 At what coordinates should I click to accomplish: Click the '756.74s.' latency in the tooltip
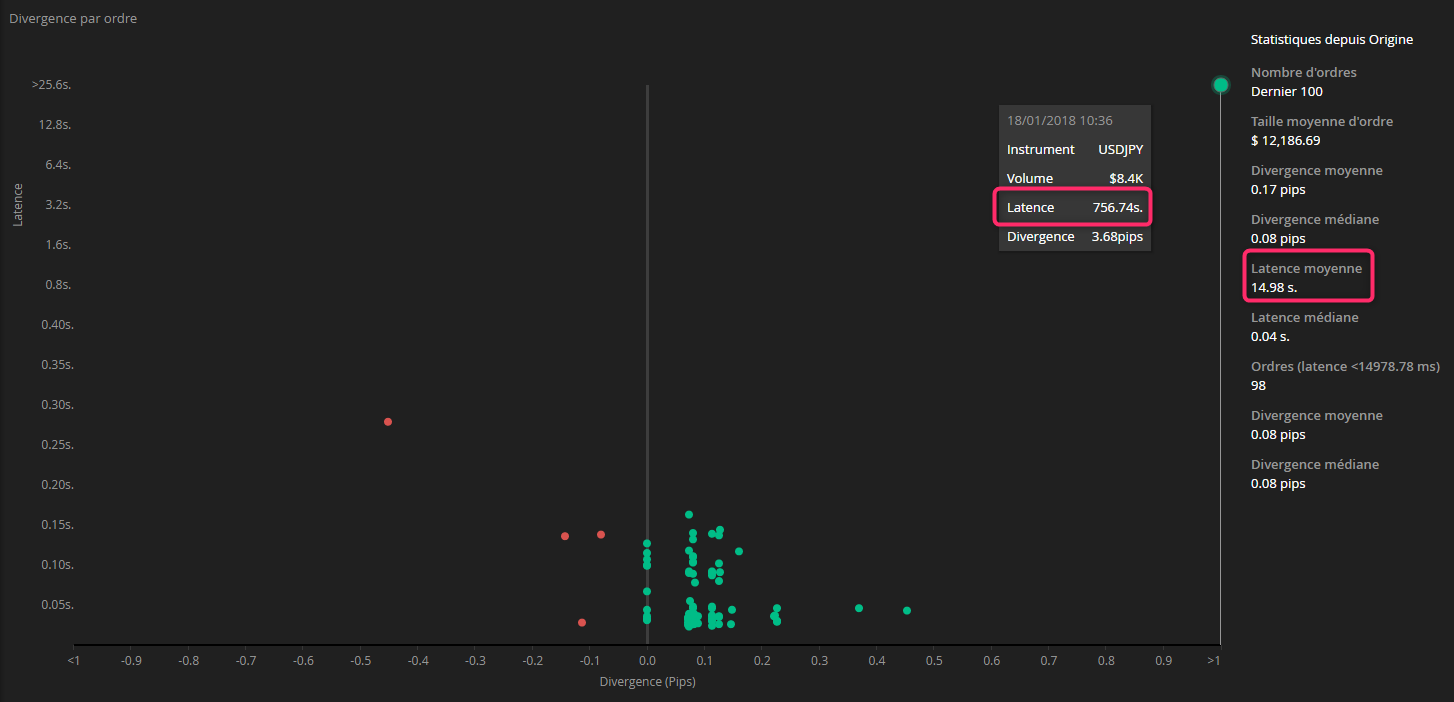tap(1118, 208)
